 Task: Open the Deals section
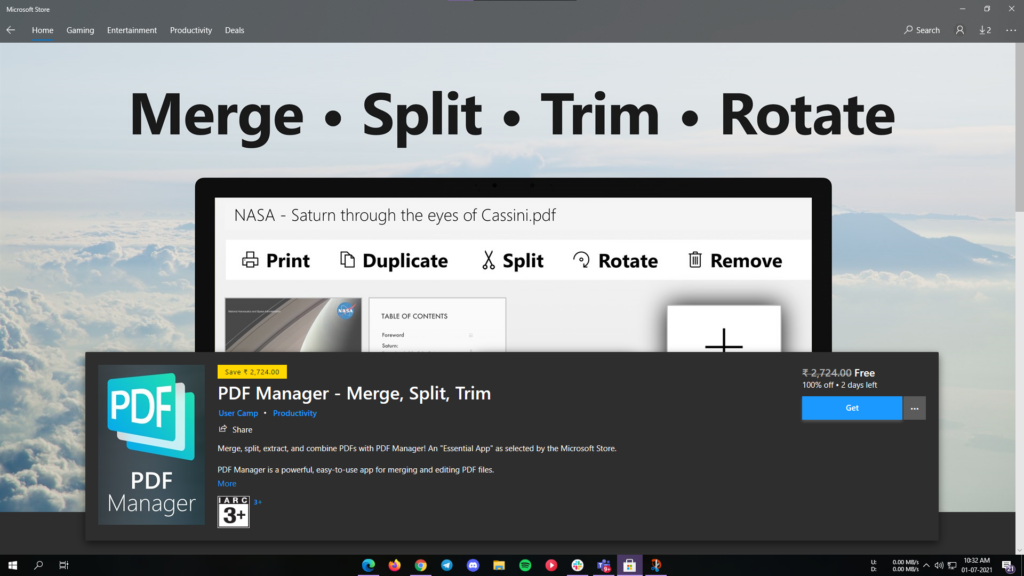[x=234, y=30]
